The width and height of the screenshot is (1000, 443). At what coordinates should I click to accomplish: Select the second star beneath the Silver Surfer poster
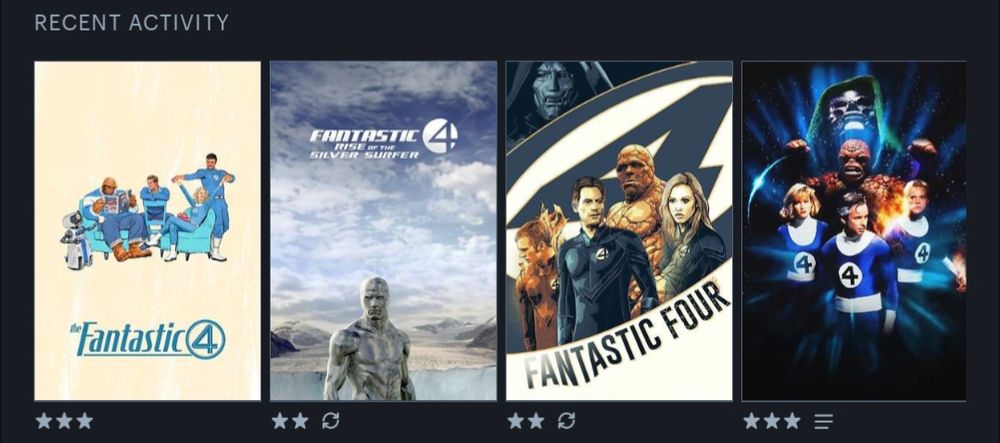[300, 421]
